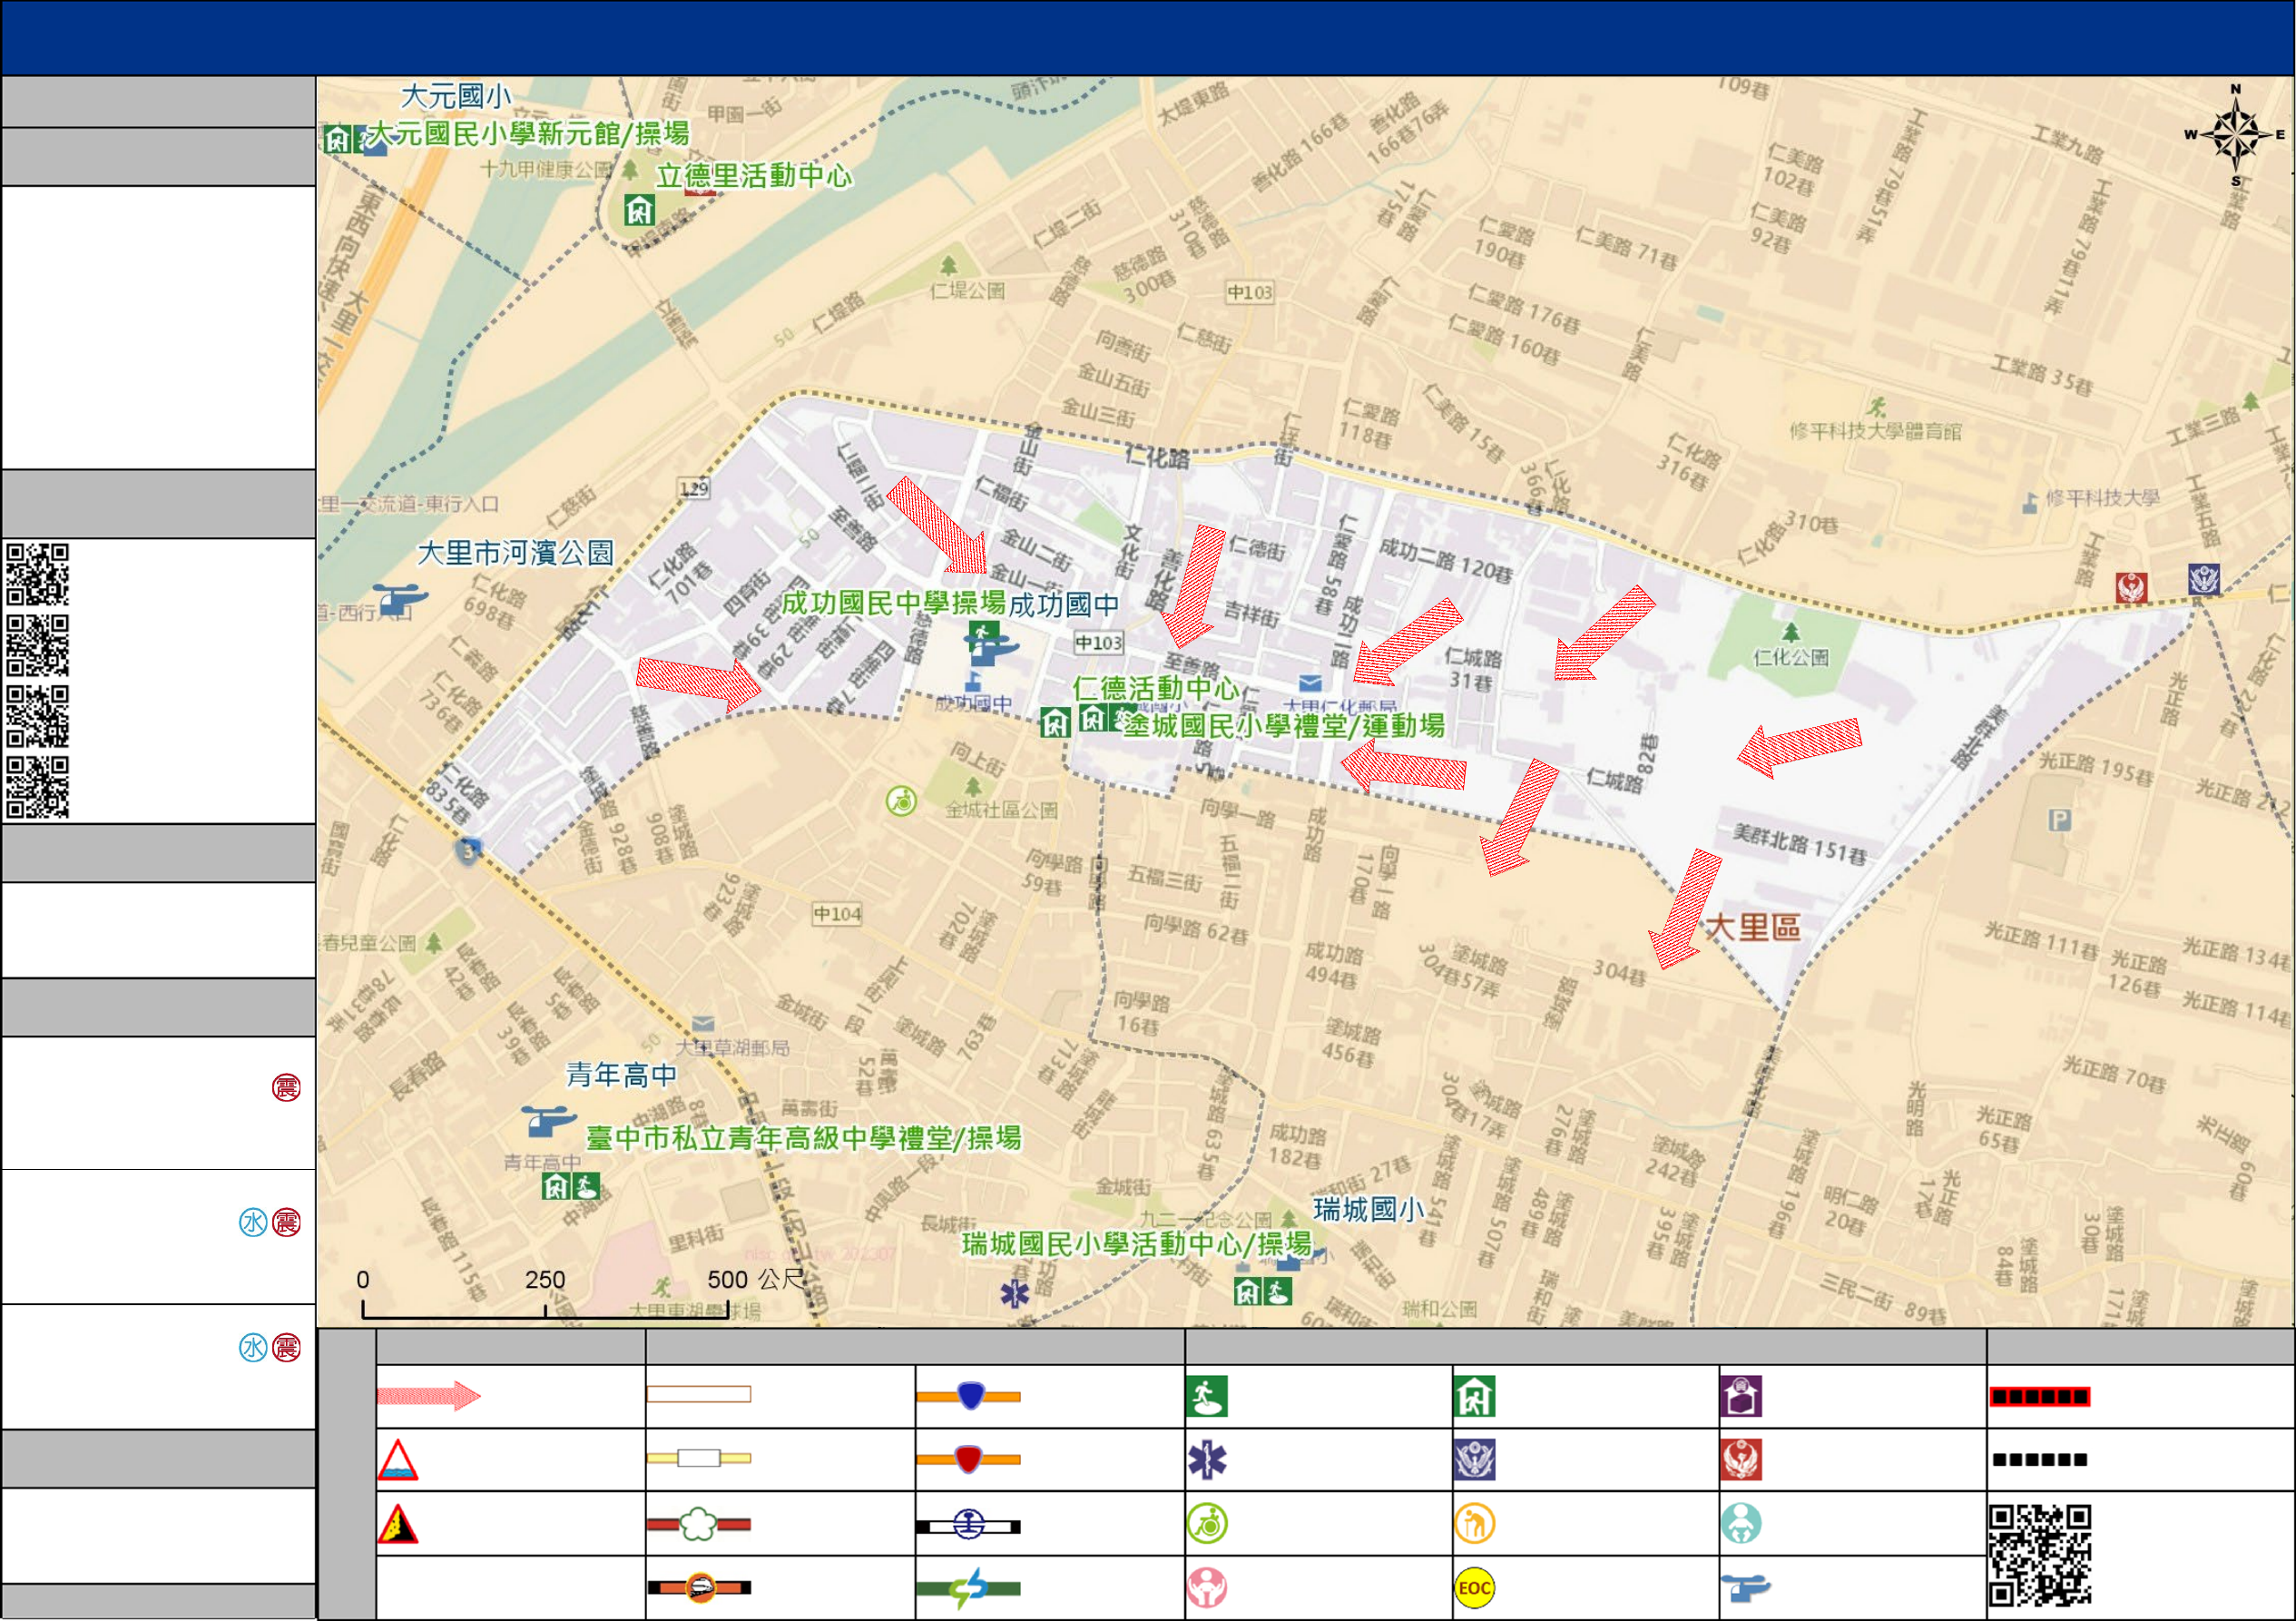Click the black dashed boundary line in legend
Screen dimensions: 2296x1621
2040,1460
